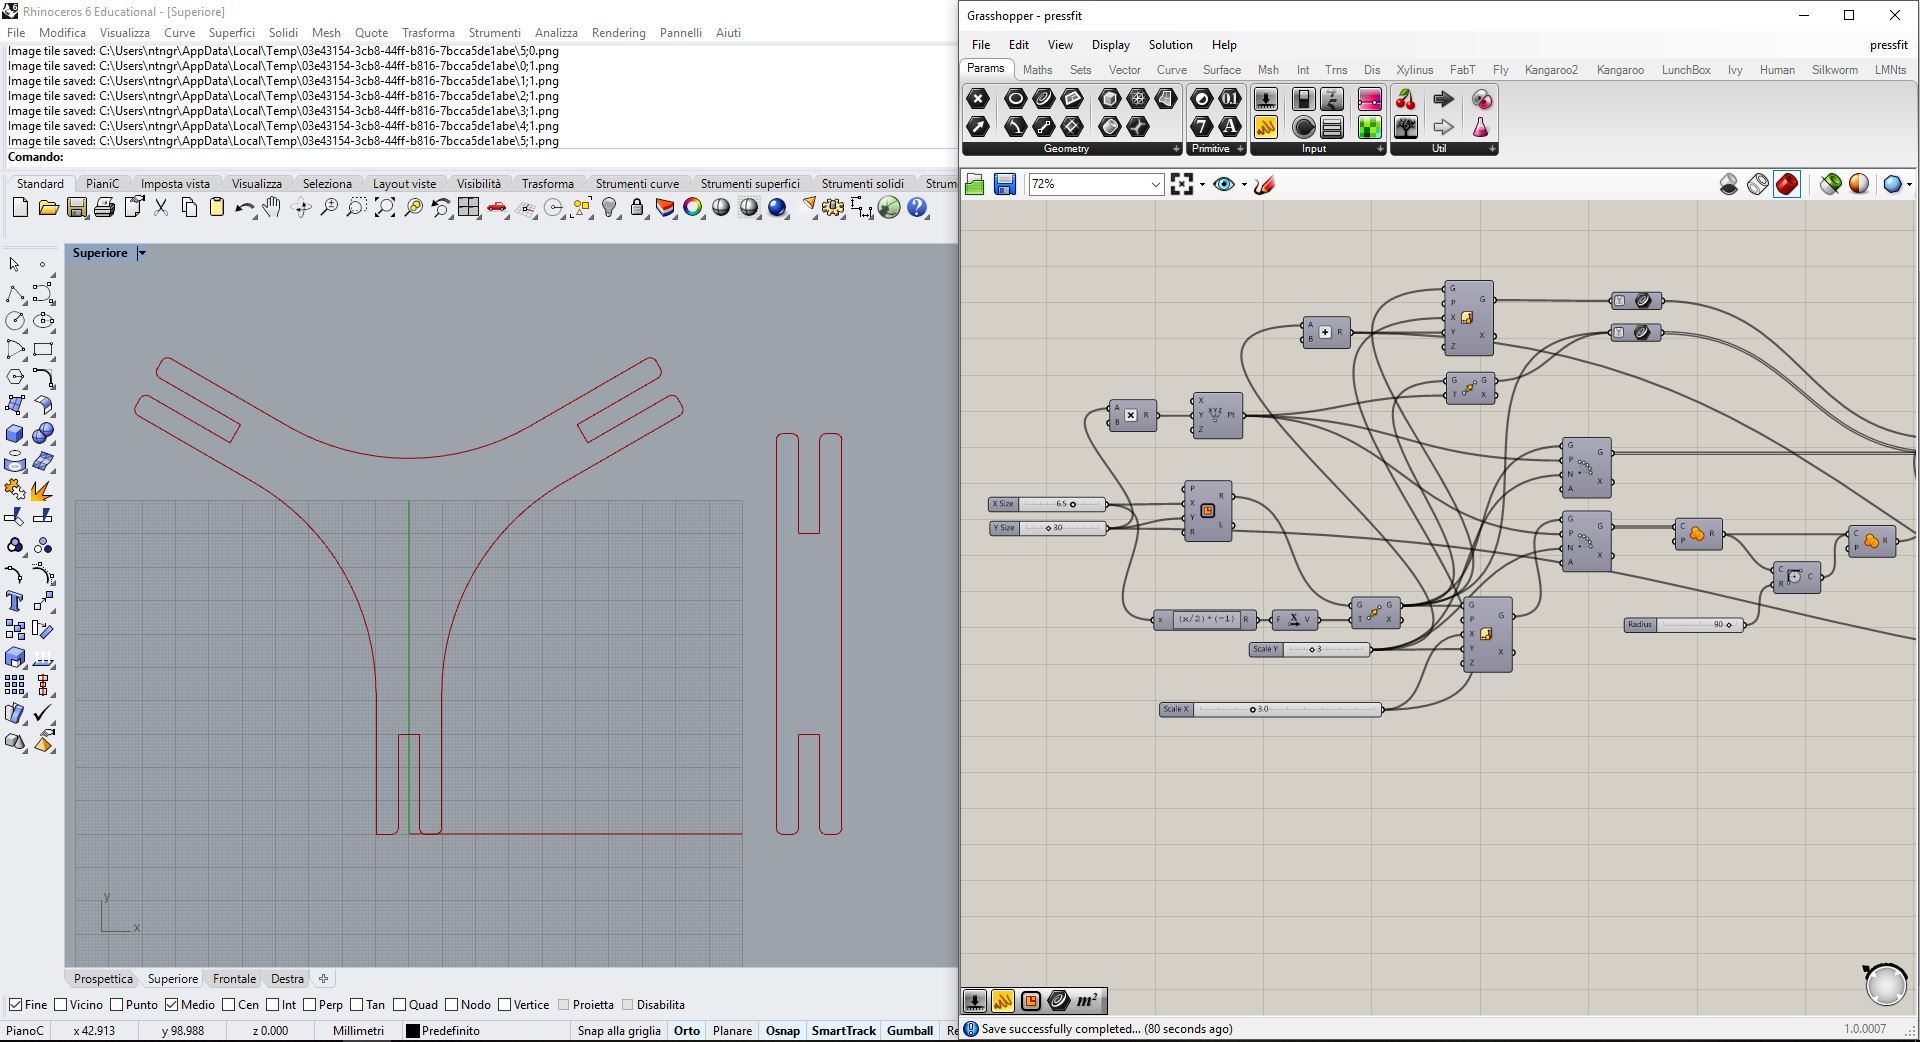Screen dimensions: 1920x1042
Task: Select the Pan hand tool in Rhino
Action: click(272, 208)
